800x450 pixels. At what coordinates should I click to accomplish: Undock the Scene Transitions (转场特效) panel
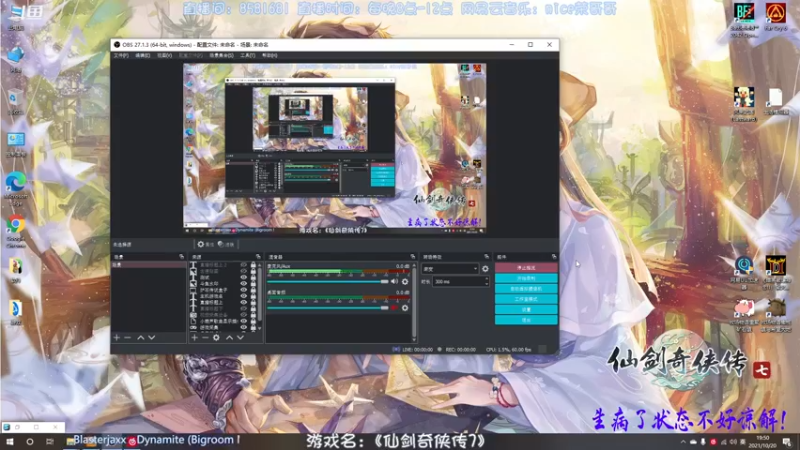pos(486,257)
